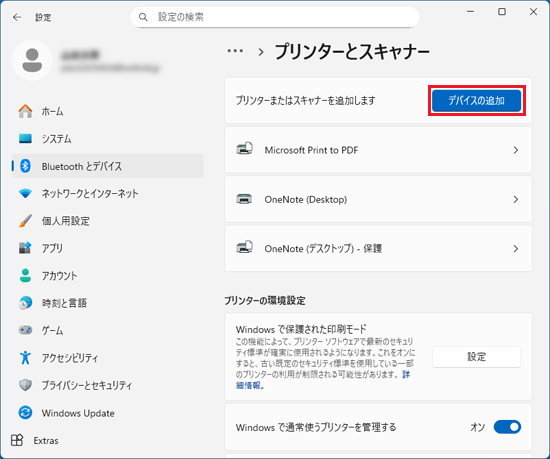Click the Extras icon

(x=17, y=440)
